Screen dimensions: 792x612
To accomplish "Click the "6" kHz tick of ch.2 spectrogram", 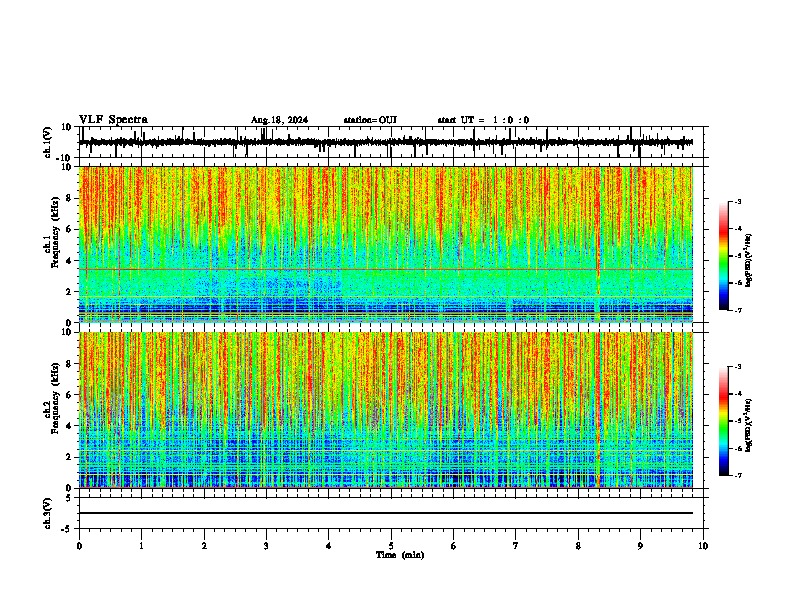I will coord(71,395).
